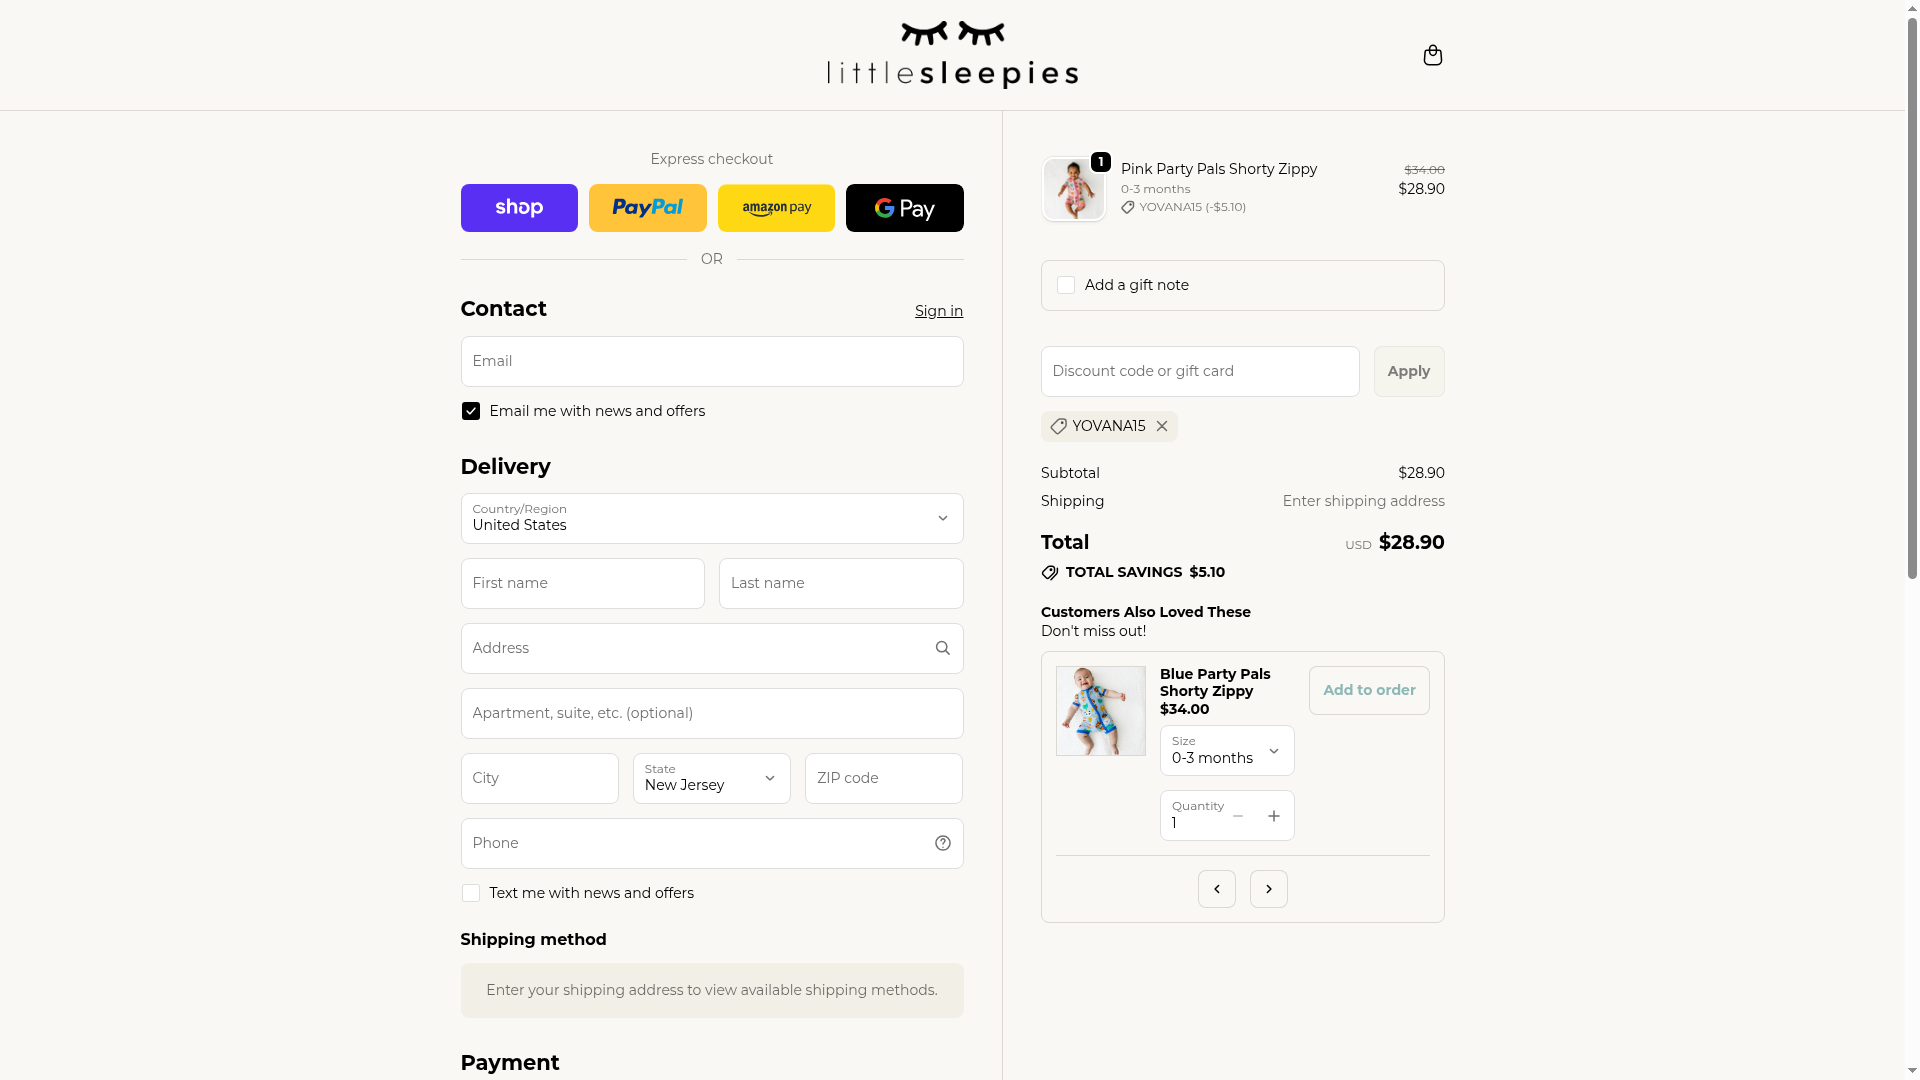The image size is (1920, 1080).
Task: Click Add to order button
Action: [x=1368, y=690]
